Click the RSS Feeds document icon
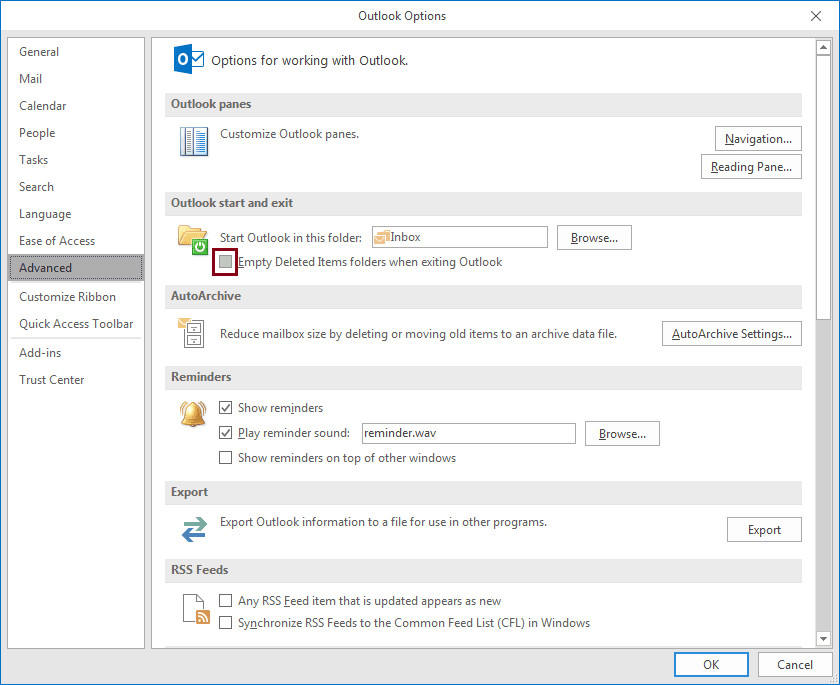 tap(196, 609)
